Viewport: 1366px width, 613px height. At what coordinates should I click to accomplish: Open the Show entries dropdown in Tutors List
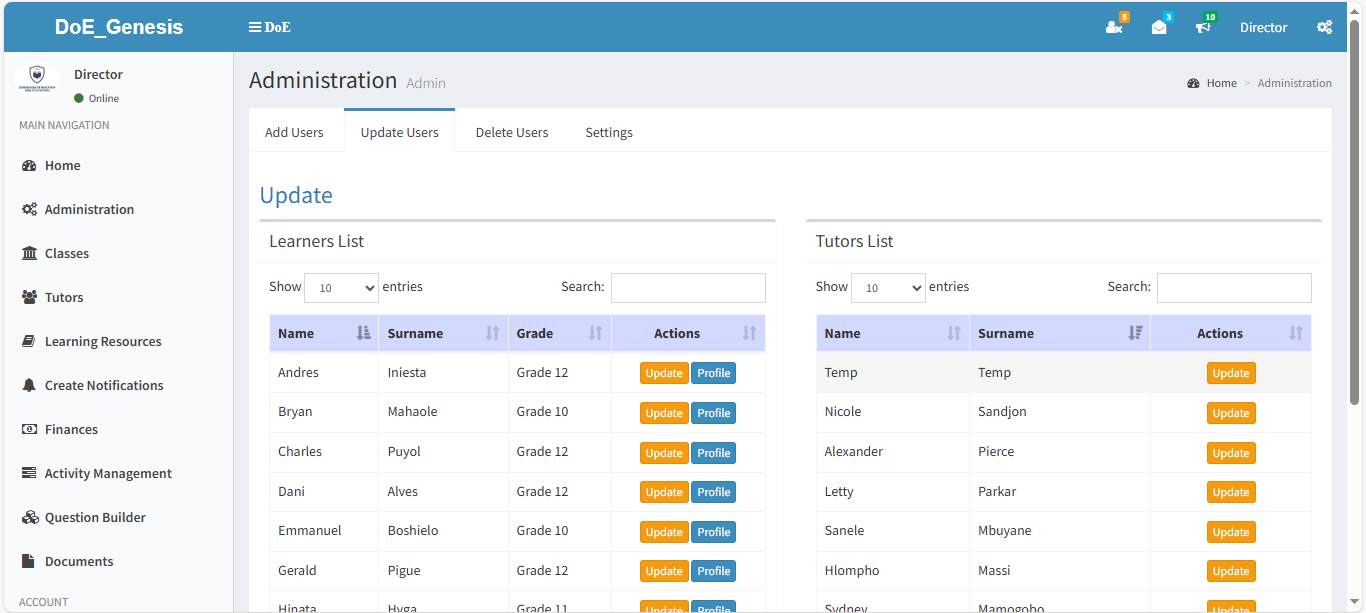888,287
